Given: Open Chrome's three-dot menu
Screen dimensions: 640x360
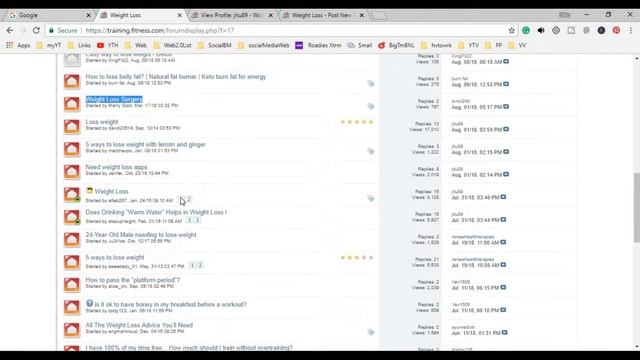Looking at the screenshot, I should [x=631, y=30].
